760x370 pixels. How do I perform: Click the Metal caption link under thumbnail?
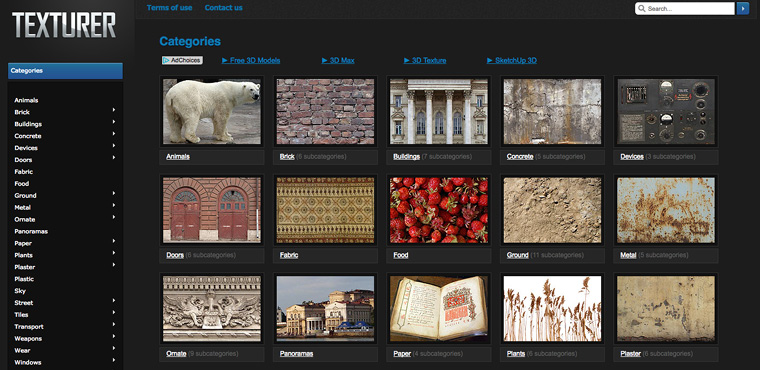tap(628, 255)
